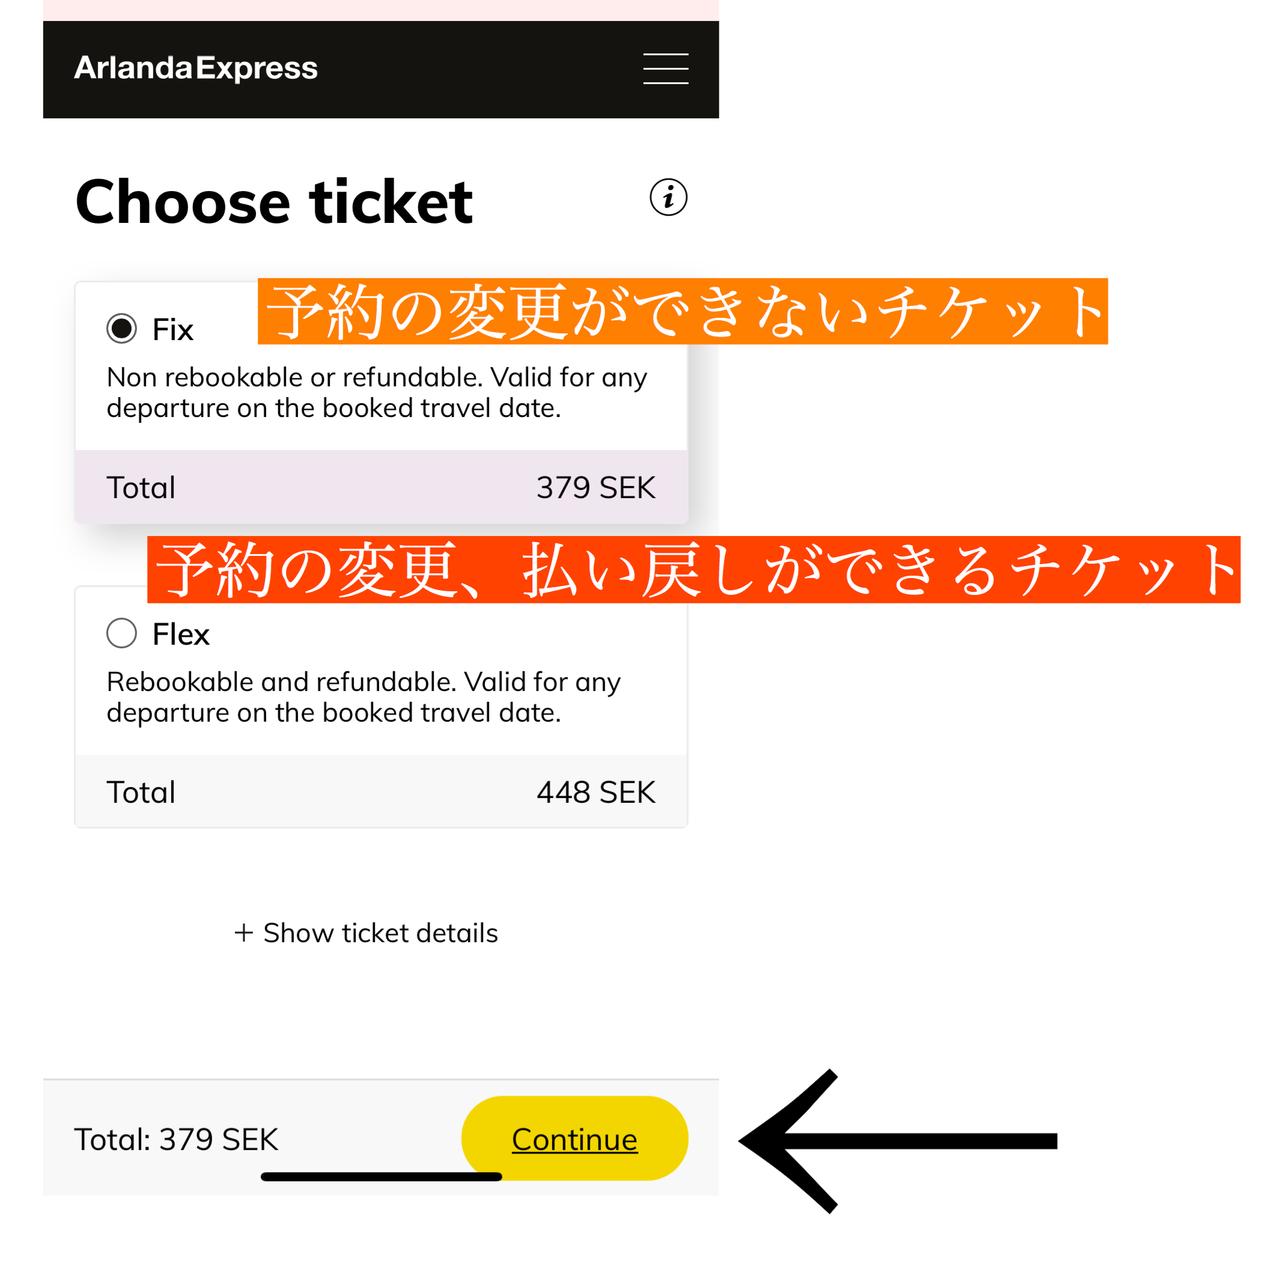Click the Total: 379 SEK footer text

coord(176,1139)
